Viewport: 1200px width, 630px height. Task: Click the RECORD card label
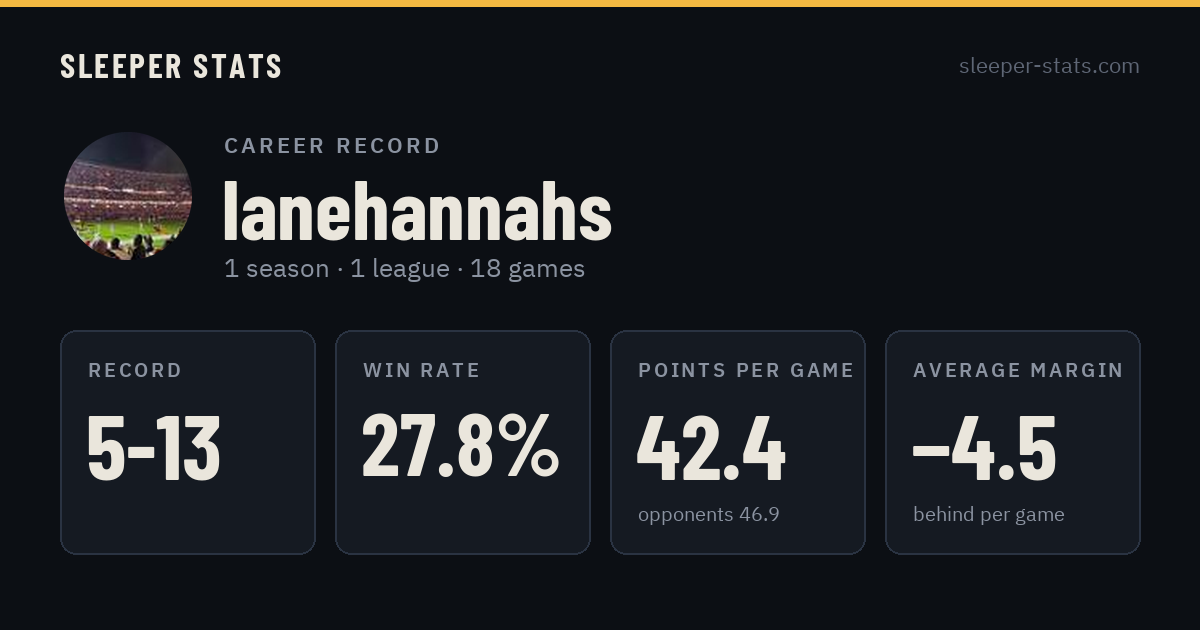tap(135, 370)
